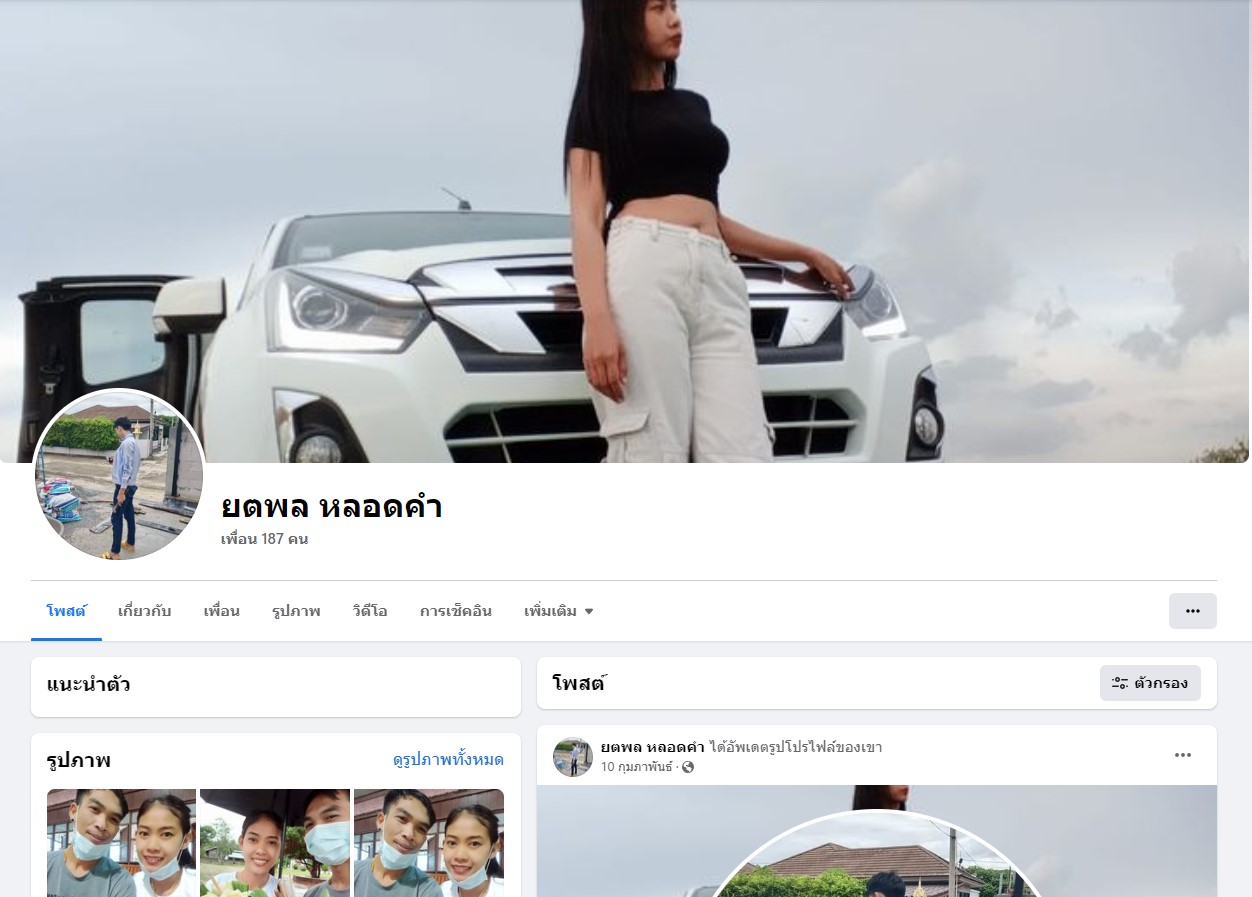
Task: Open the เกี่ยวกับ tab
Action: 144,611
